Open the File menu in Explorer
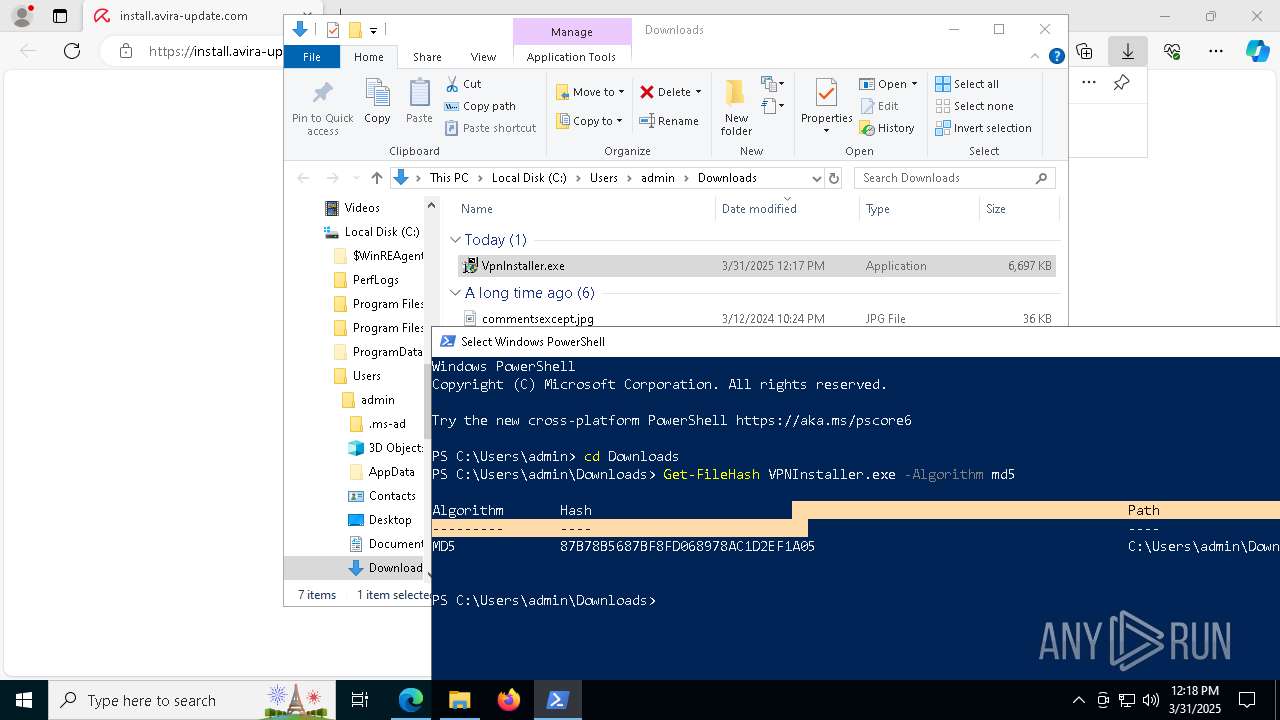 click(312, 57)
